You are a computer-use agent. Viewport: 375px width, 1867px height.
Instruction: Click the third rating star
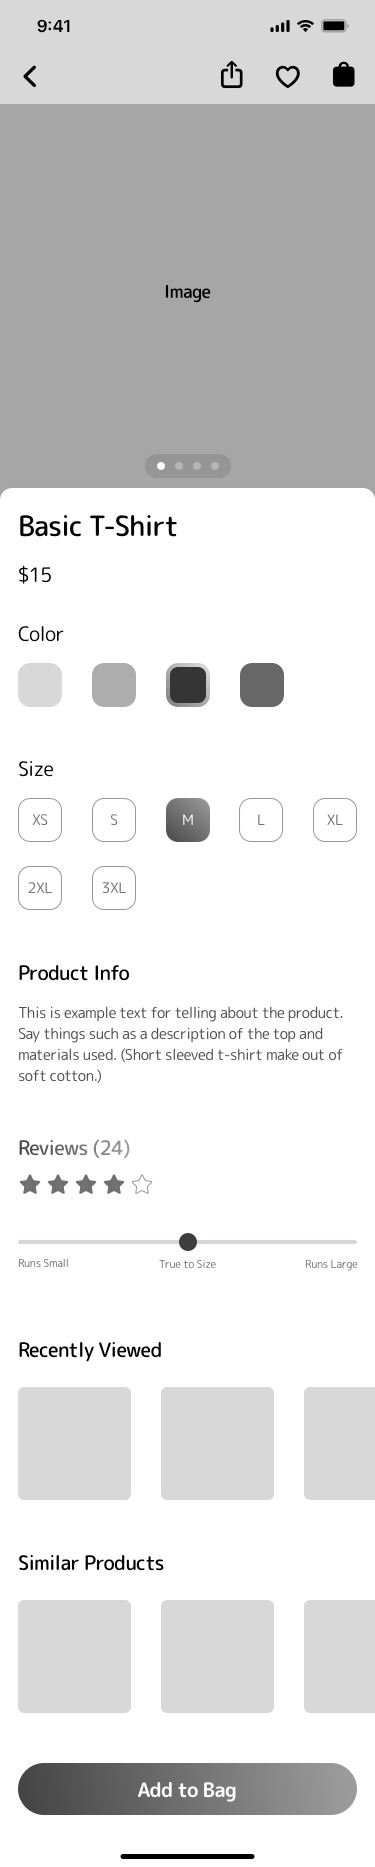86,1185
